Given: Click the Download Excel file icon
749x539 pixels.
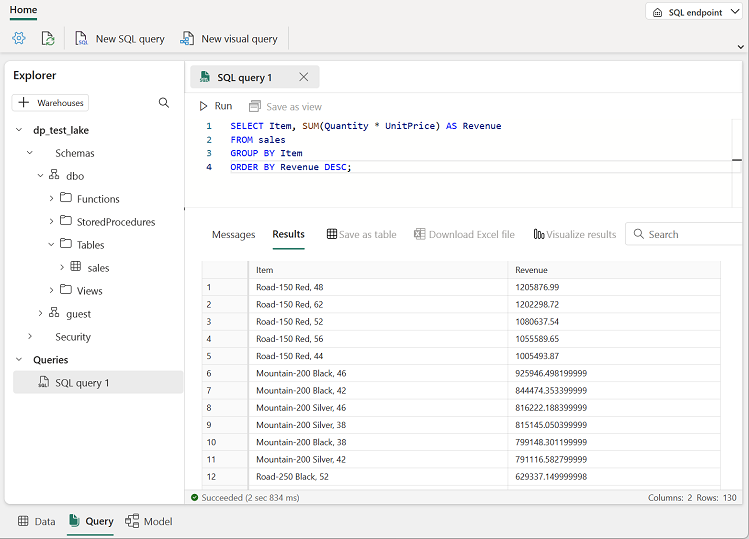Looking at the screenshot, I should 419,234.
